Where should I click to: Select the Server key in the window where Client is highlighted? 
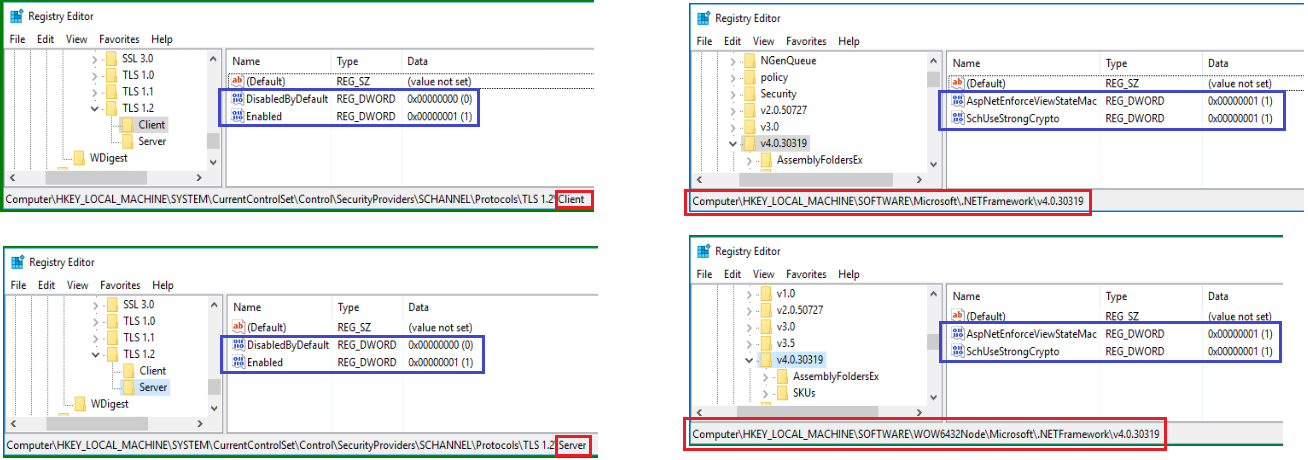pos(152,141)
